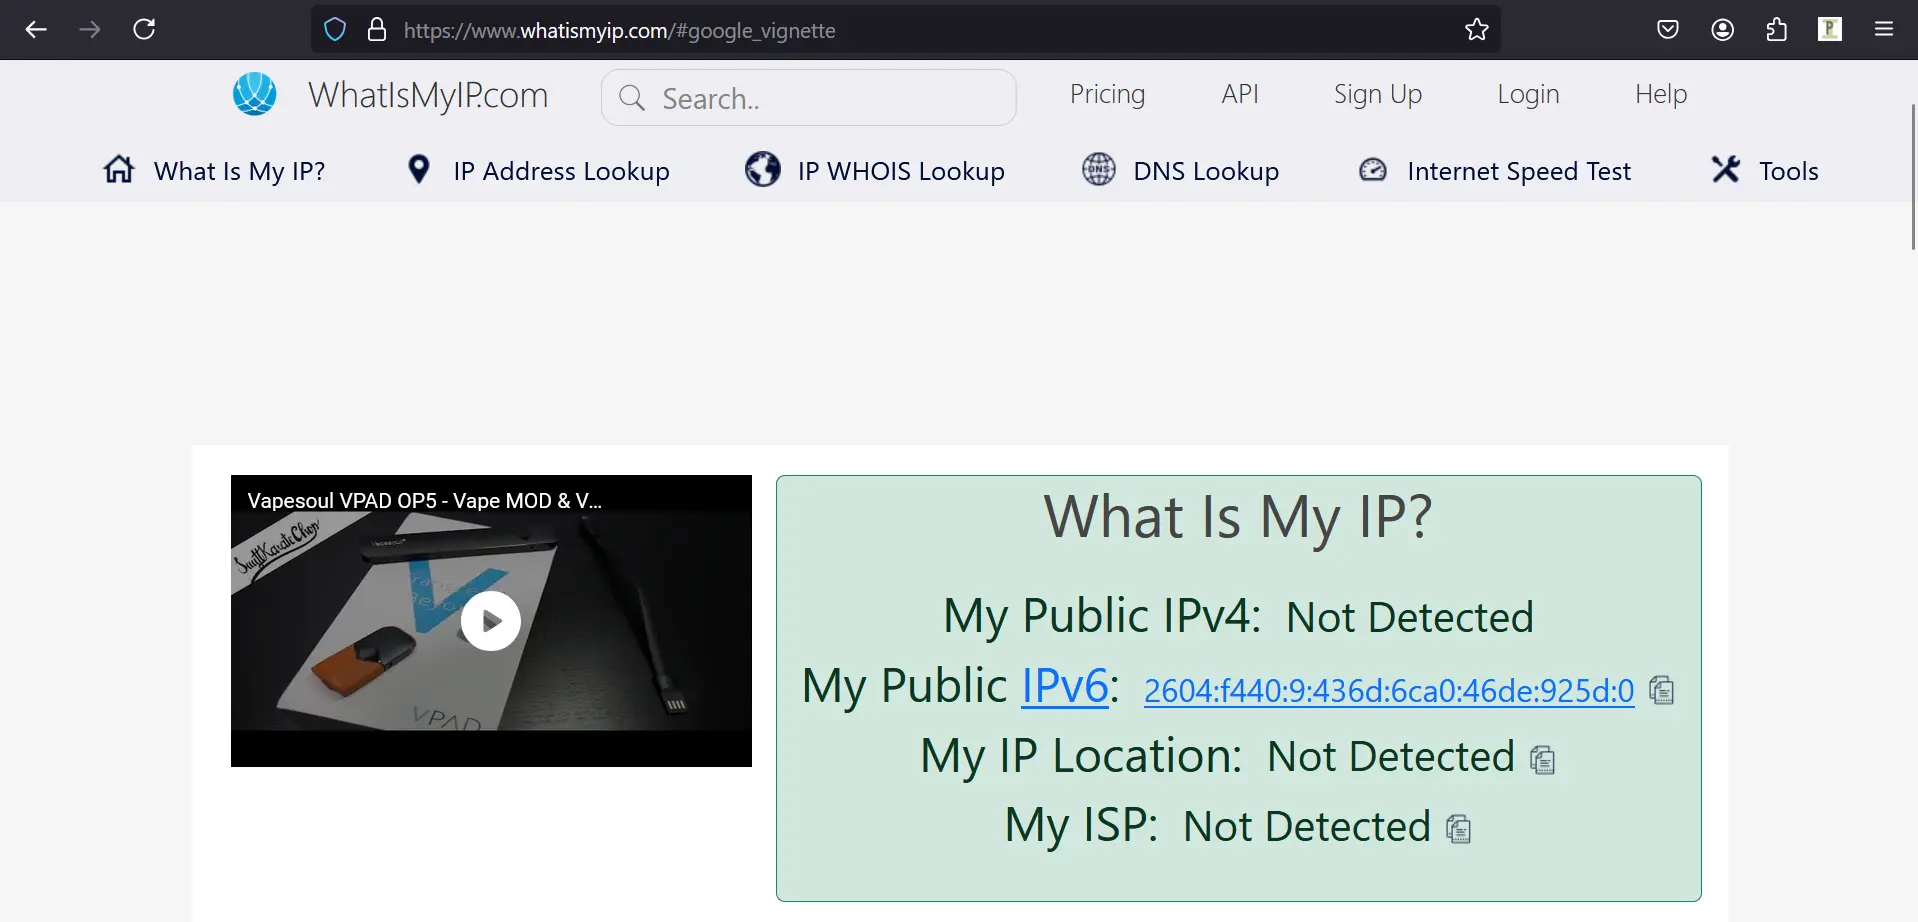
Task: Open IP WHOIS Lookup nav link
Action: click(x=901, y=171)
